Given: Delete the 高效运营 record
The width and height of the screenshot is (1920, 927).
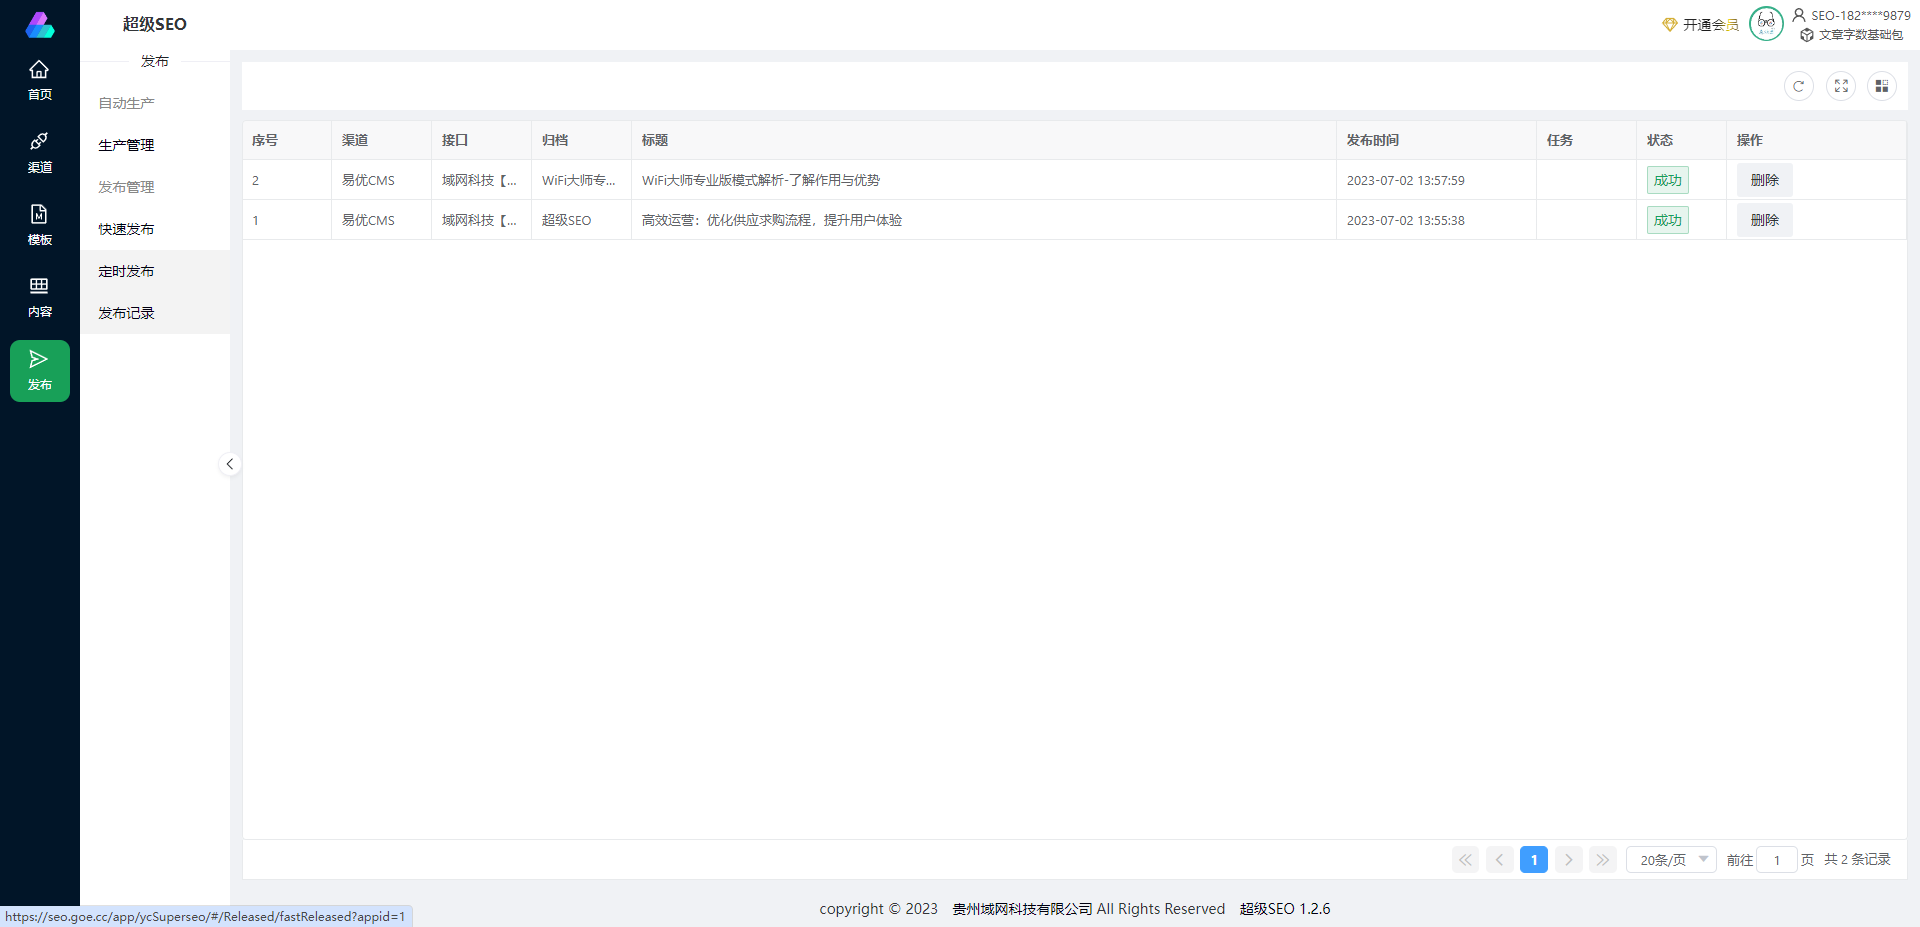Looking at the screenshot, I should point(1764,220).
